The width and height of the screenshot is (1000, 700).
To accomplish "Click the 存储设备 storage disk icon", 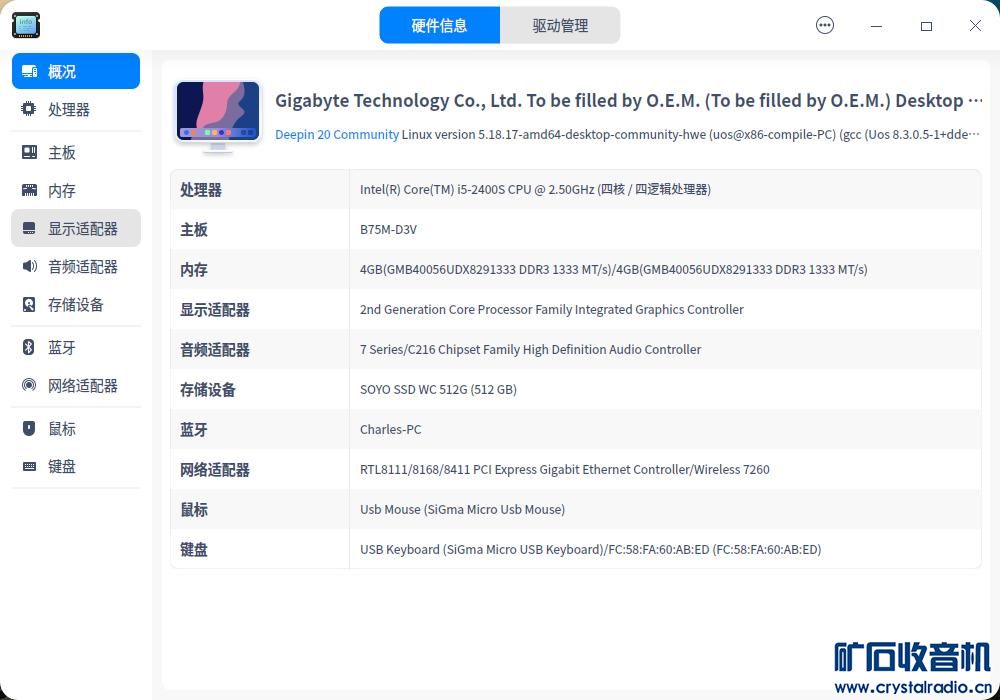I will click(29, 304).
